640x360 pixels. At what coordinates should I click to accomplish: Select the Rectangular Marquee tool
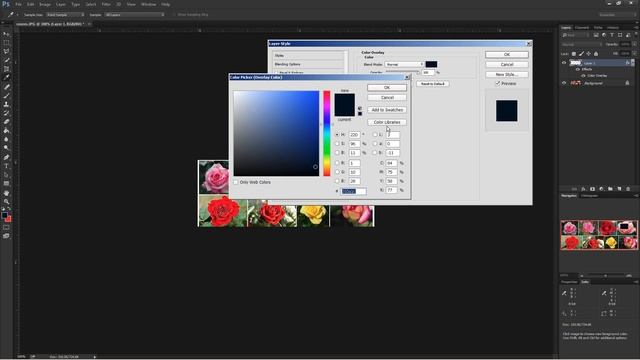tap(6, 42)
